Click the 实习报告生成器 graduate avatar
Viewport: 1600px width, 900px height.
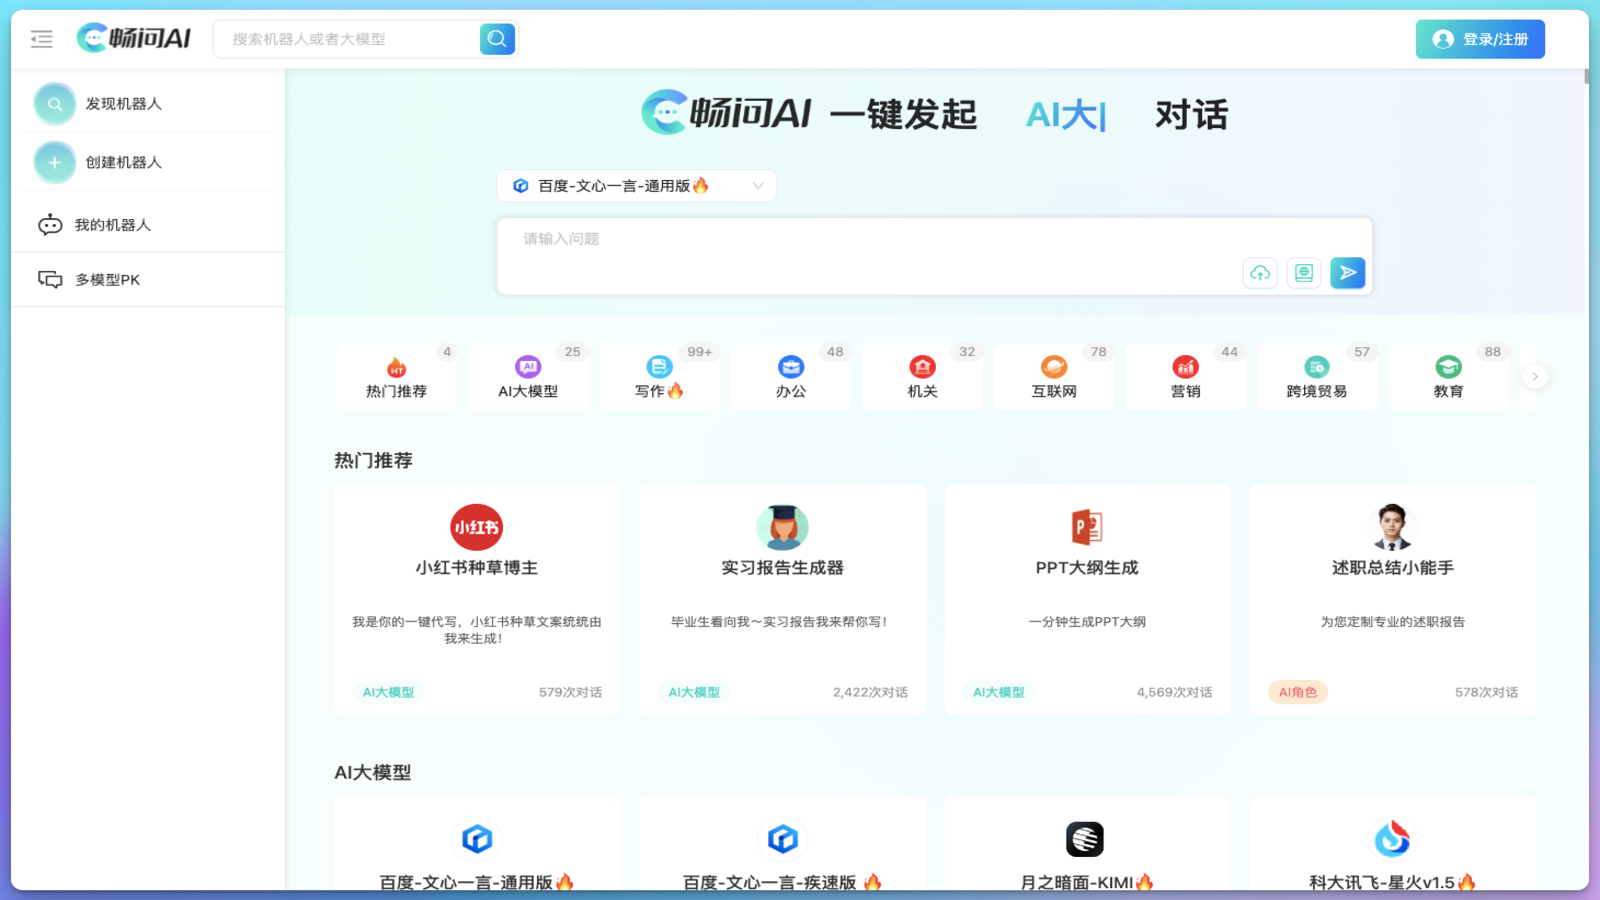[x=782, y=527]
